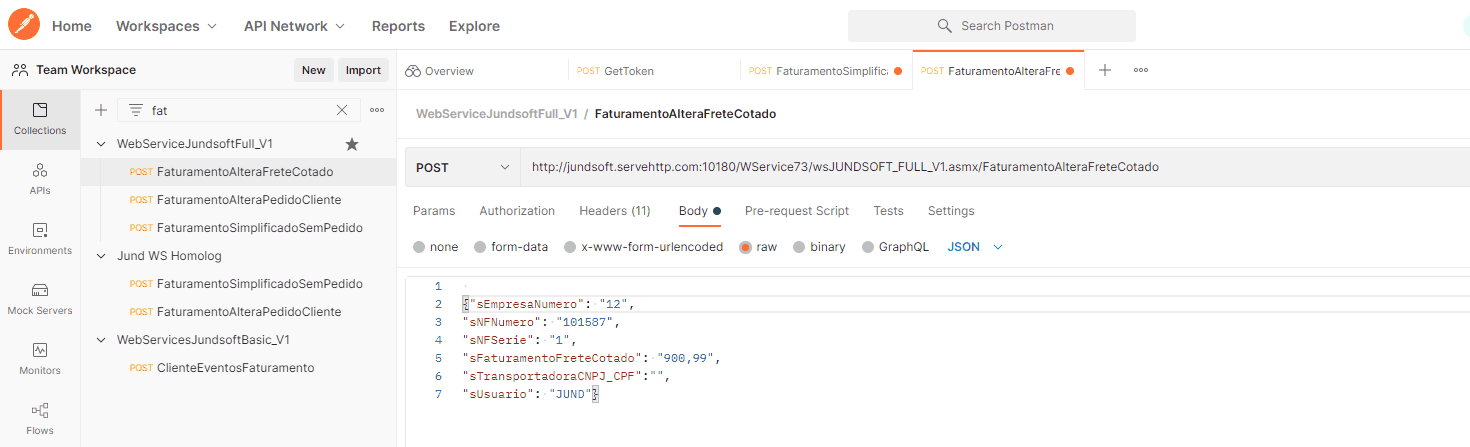The width and height of the screenshot is (1470, 447).
Task: Open the Environments sidebar panel
Action: tap(40, 239)
